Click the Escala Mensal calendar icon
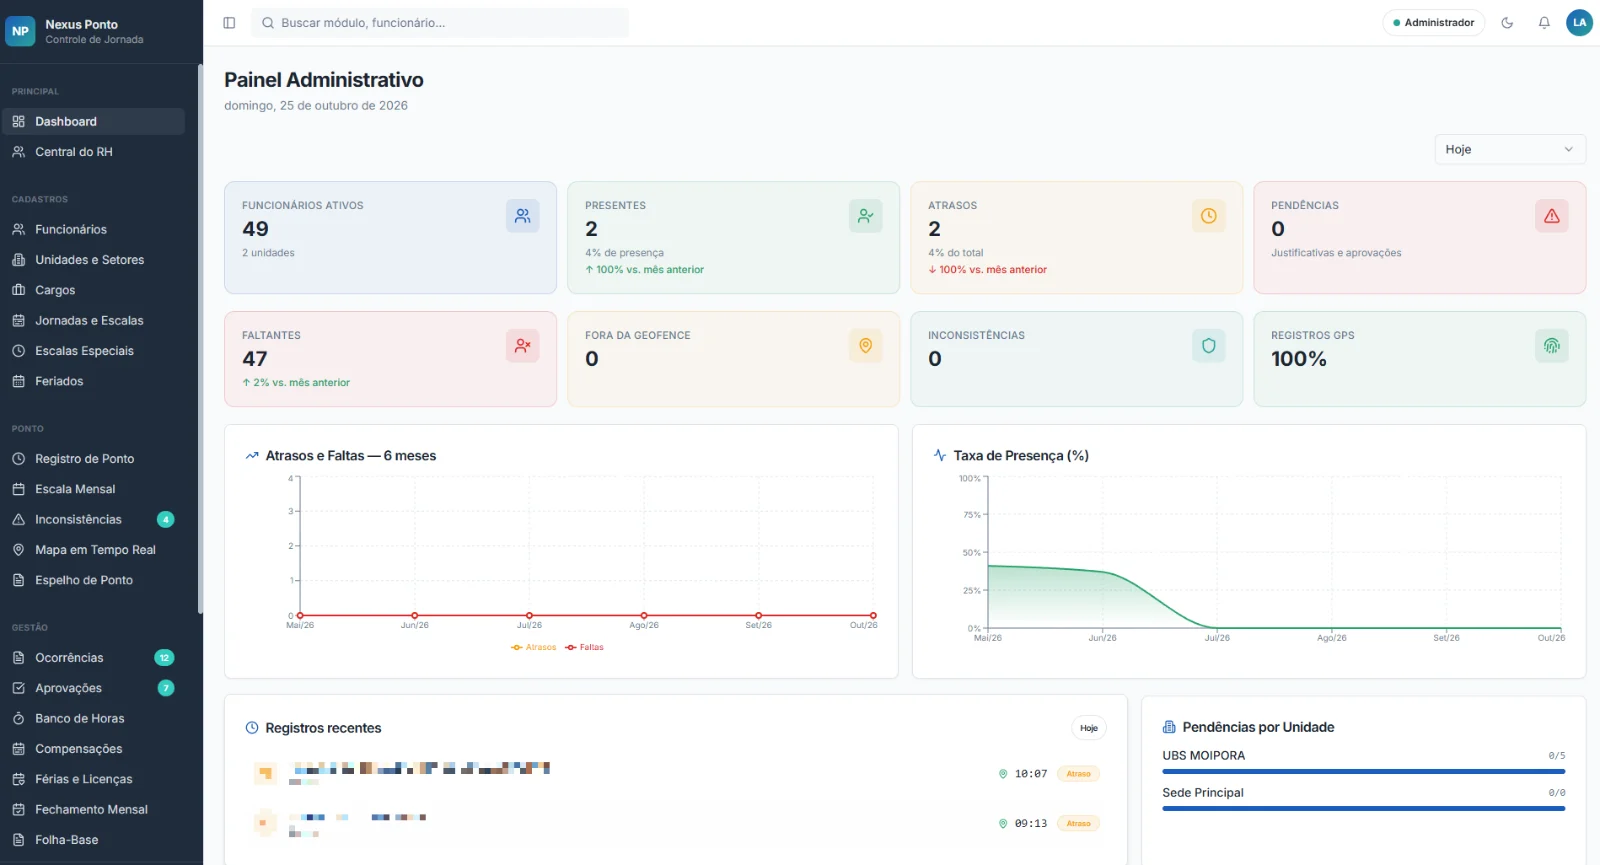The height and width of the screenshot is (865, 1600). 18,489
